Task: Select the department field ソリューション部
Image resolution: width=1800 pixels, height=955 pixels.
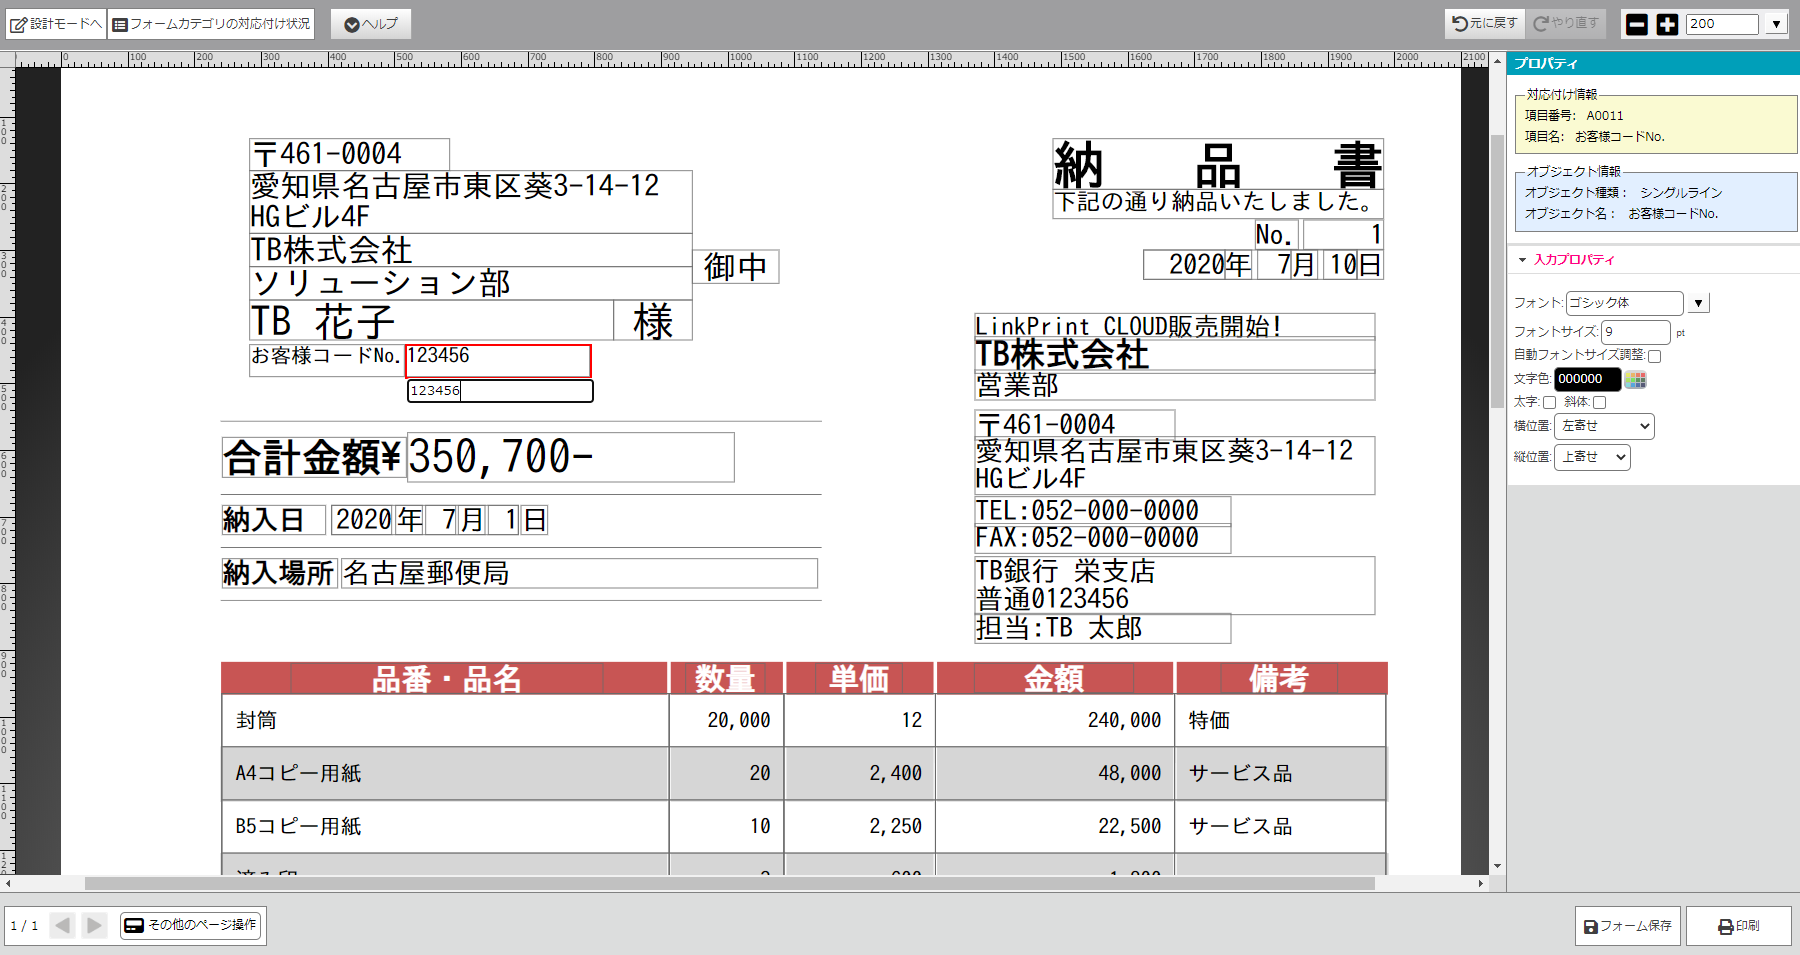Action: click(x=470, y=283)
